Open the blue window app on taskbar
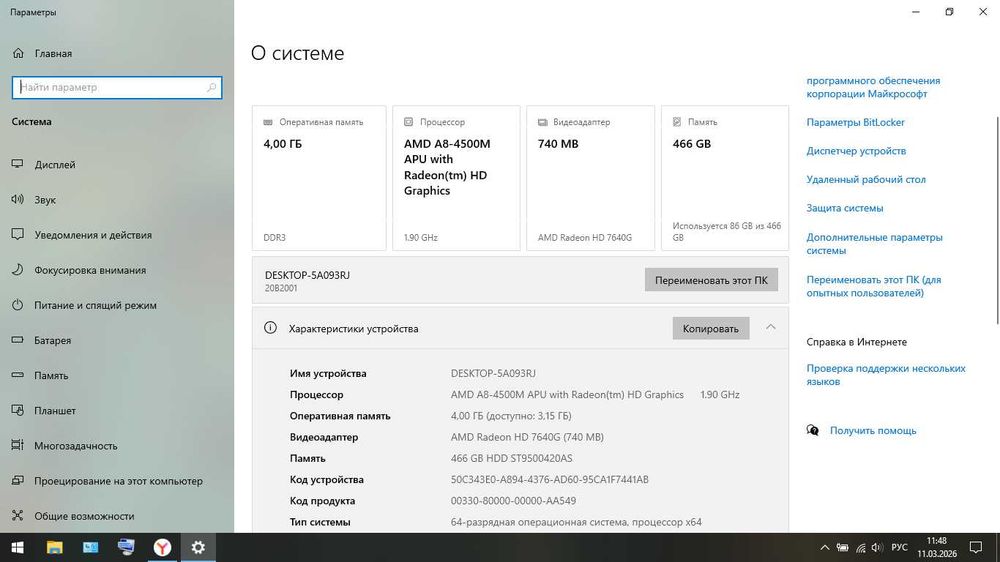Screen dimensions: 1000x562 pyautogui.click(x=91, y=547)
